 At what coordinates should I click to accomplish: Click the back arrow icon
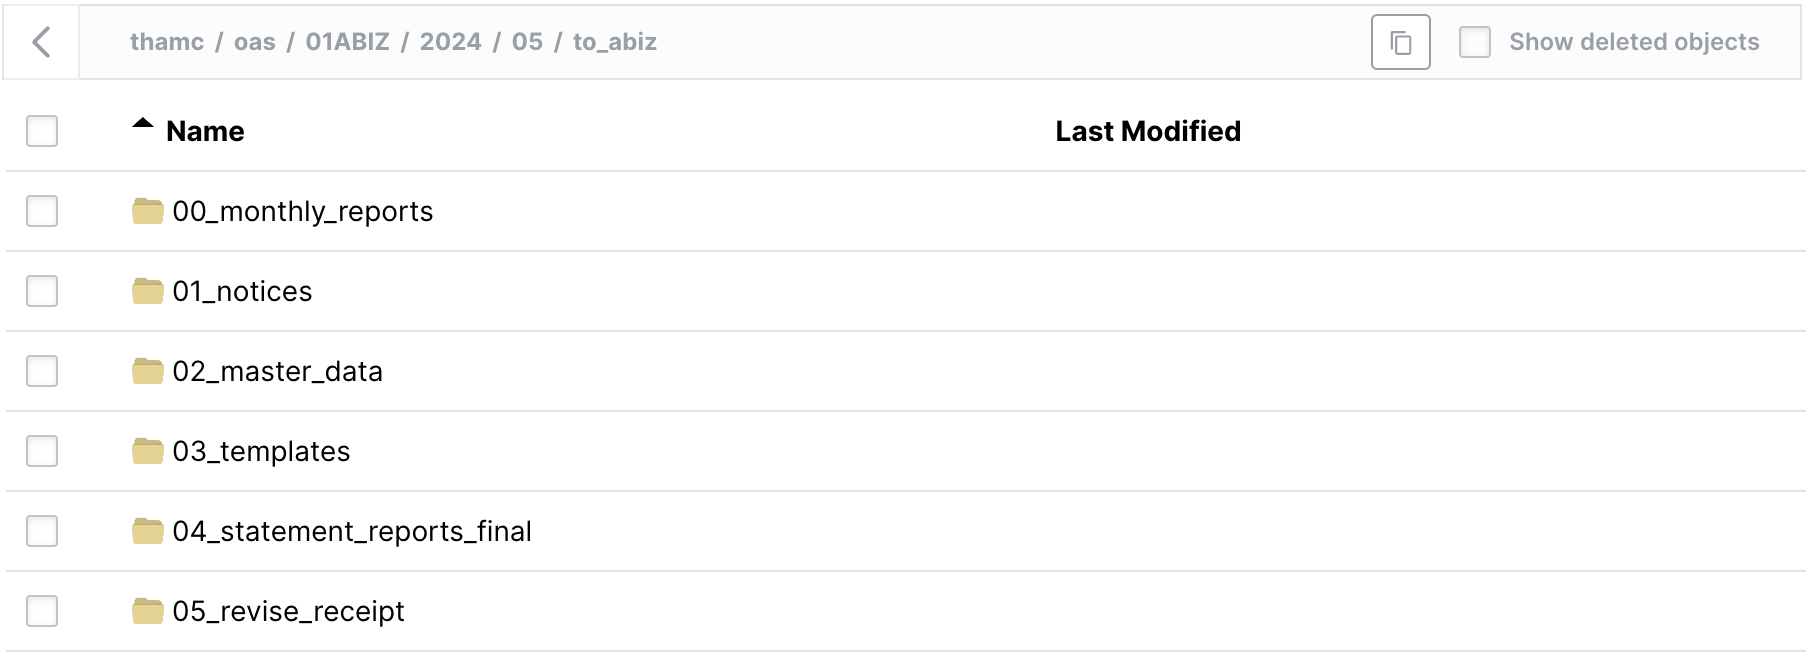(x=41, y=42)
